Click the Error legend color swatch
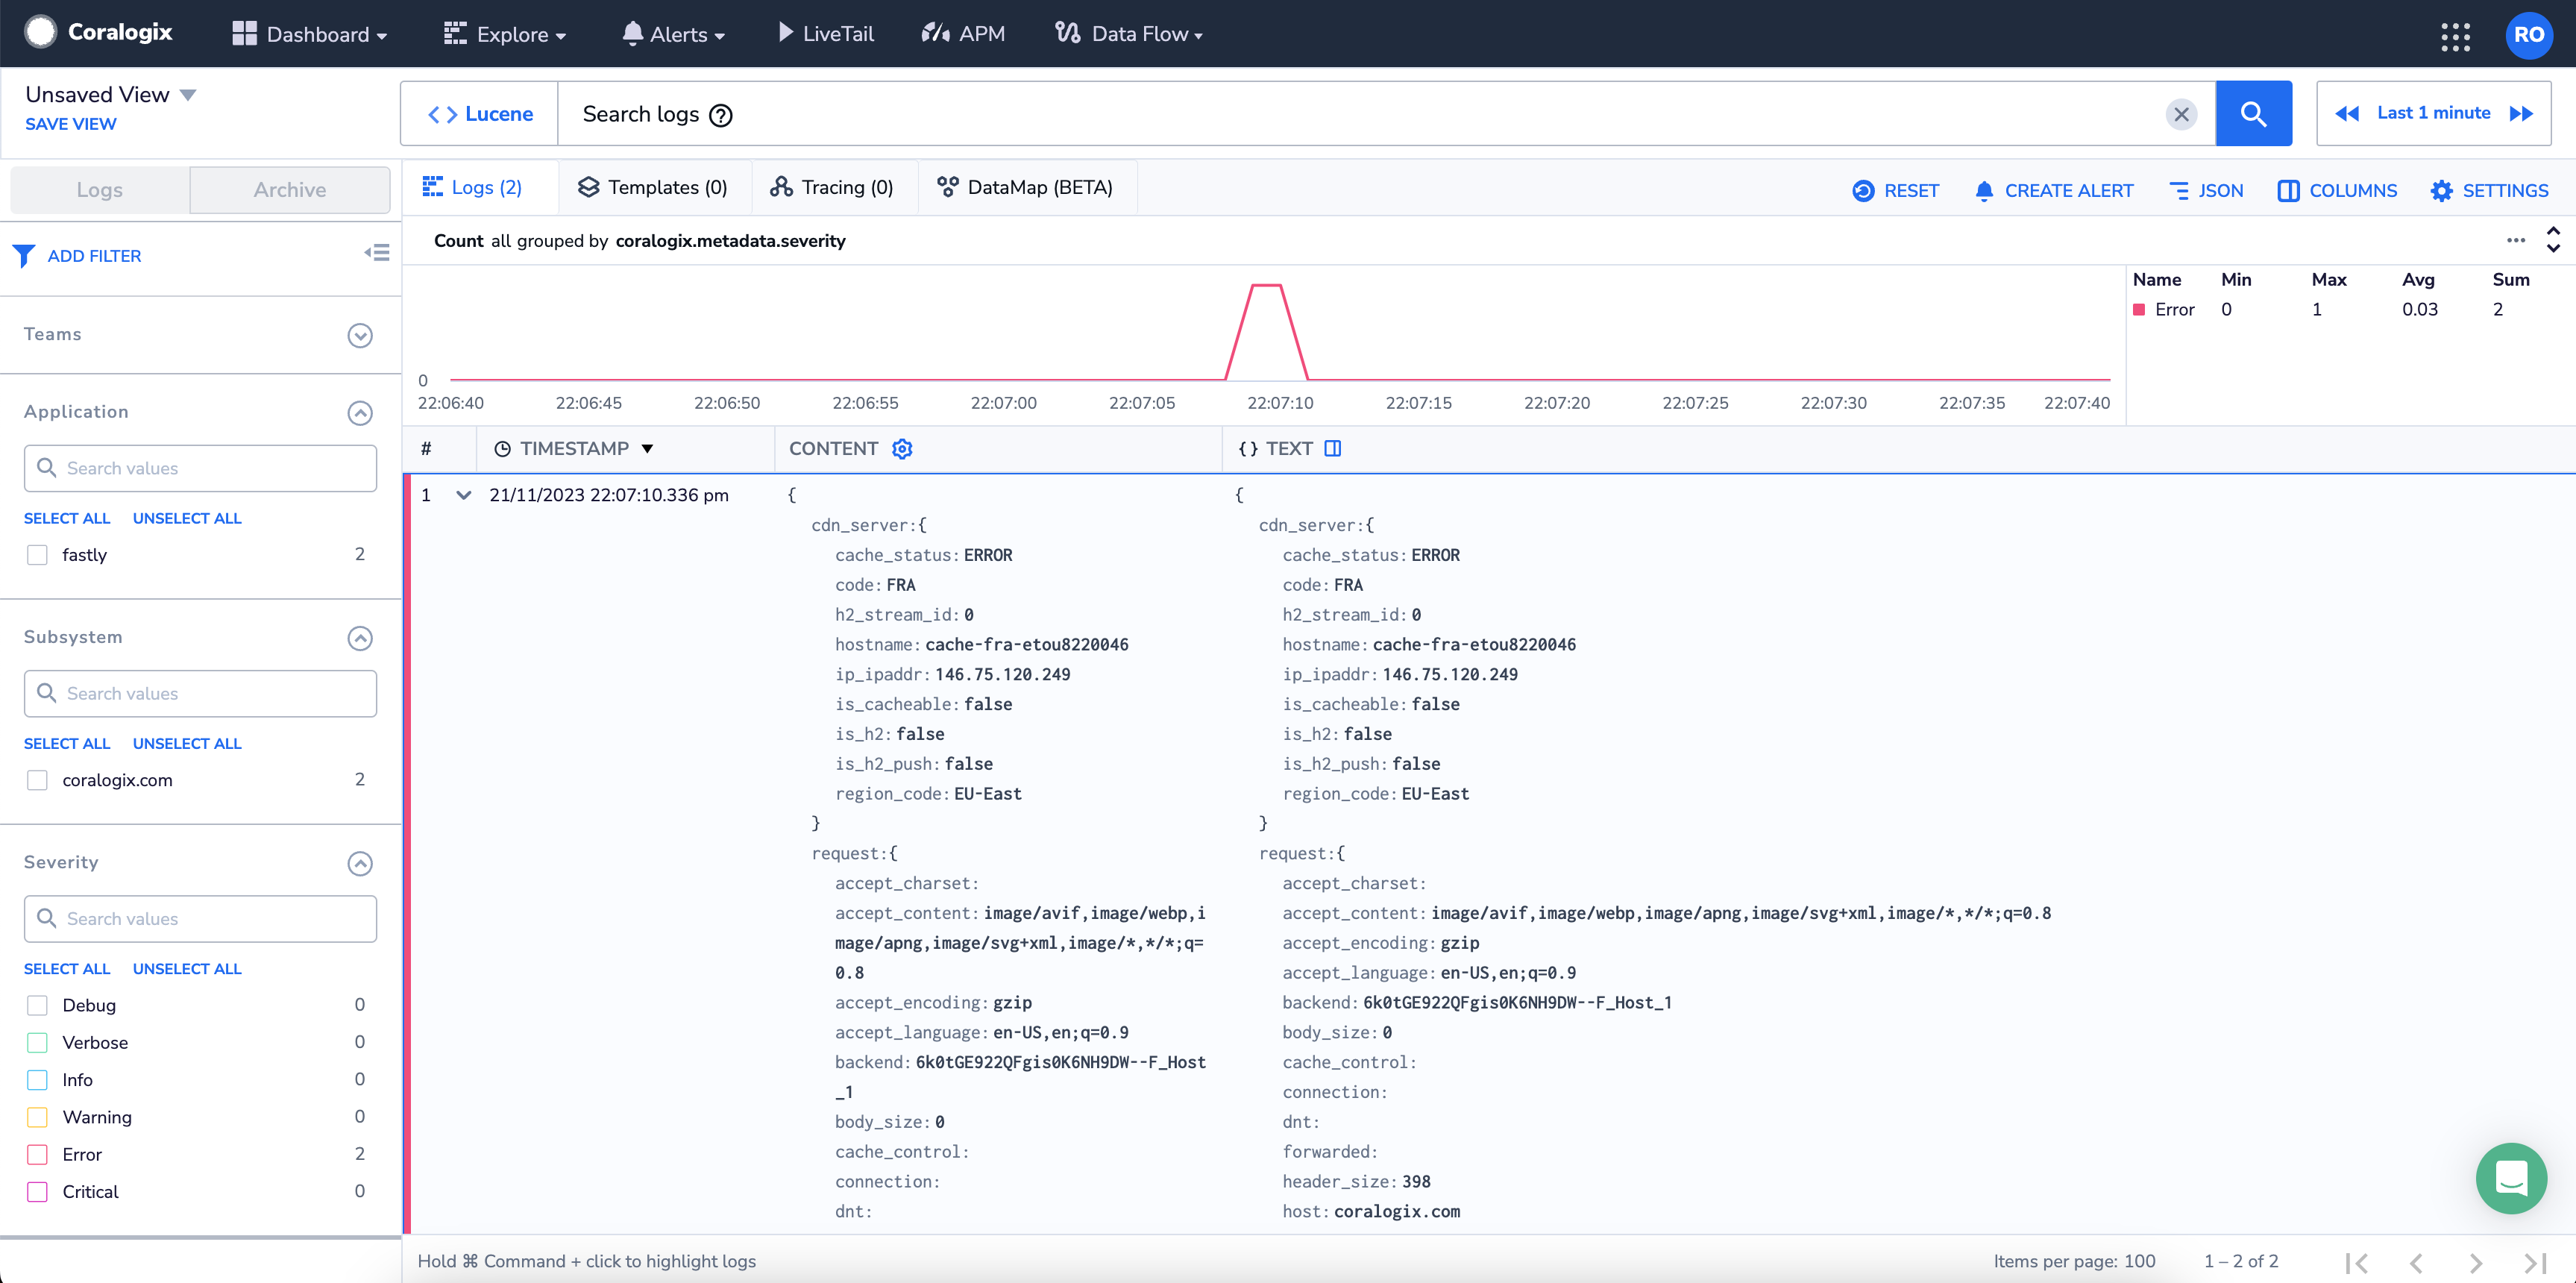Image resolution: width=2576 pixels, height=1283 pixels. 2139,310
